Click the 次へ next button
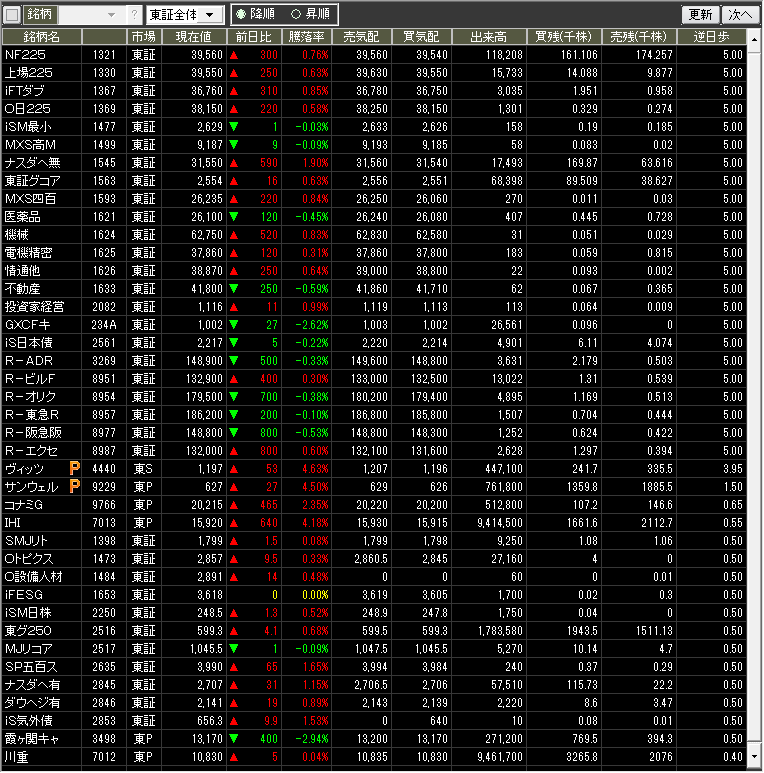764x773 pixels. tap(740, 15)
